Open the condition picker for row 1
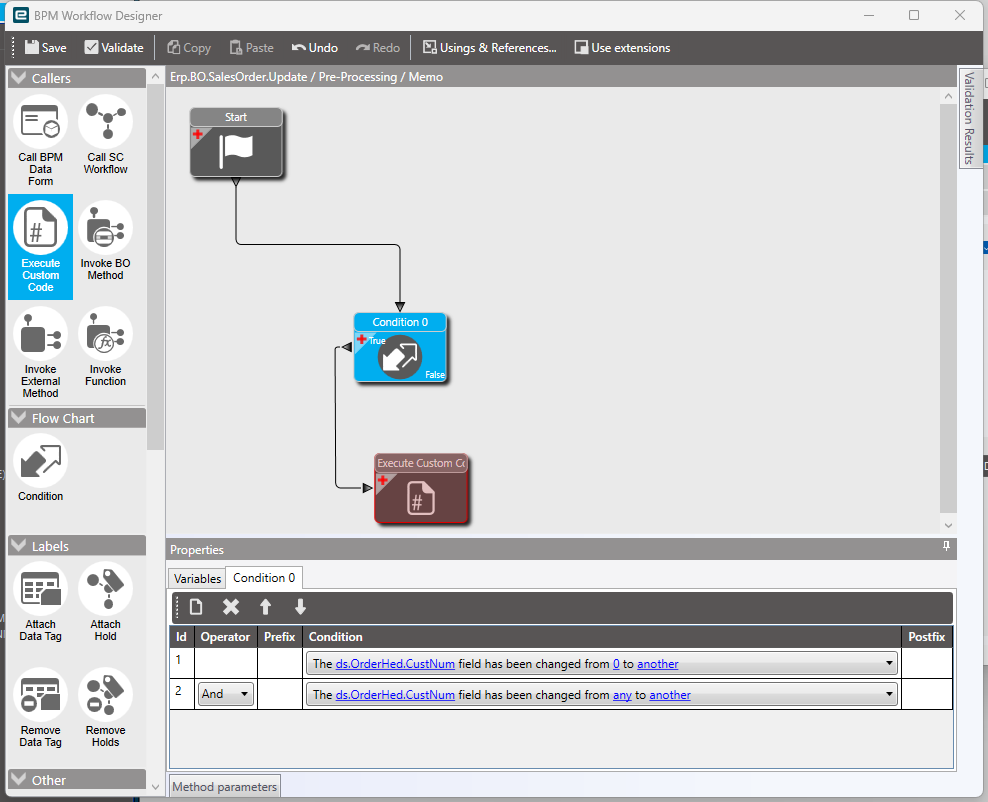 point(889,662)
